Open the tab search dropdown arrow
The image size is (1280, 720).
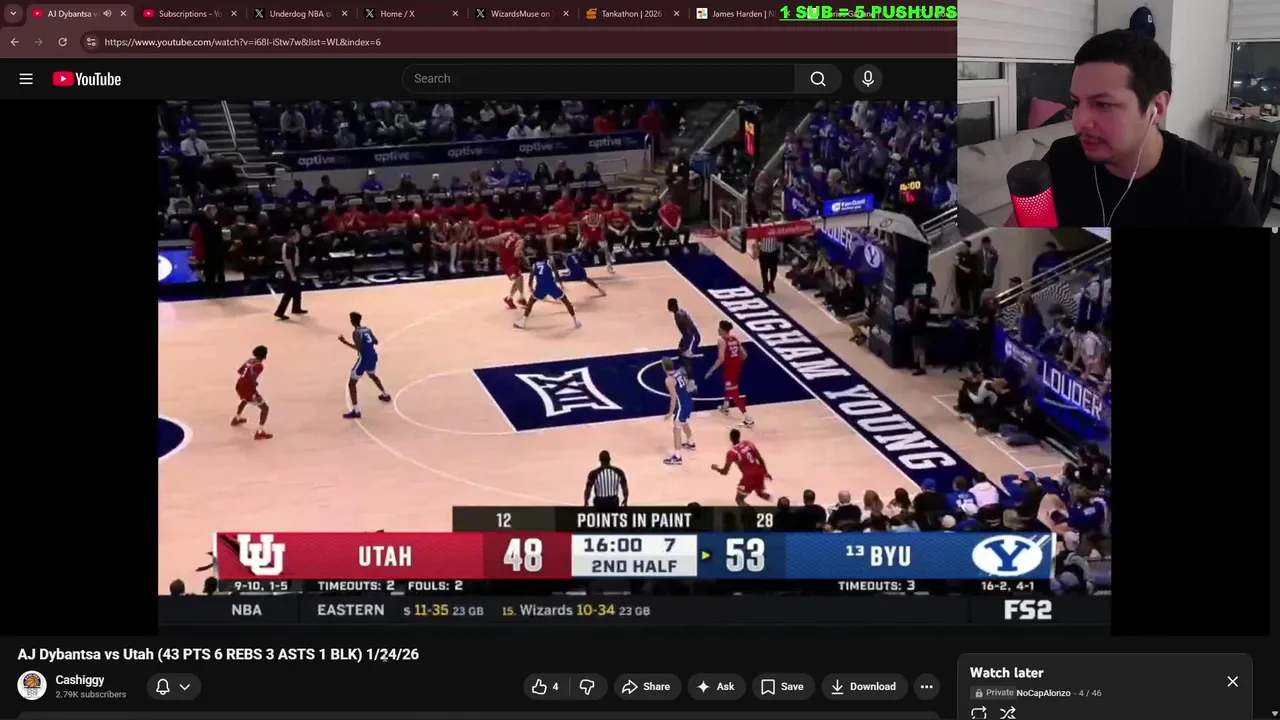pyautogui.click(x=13, y=13)
